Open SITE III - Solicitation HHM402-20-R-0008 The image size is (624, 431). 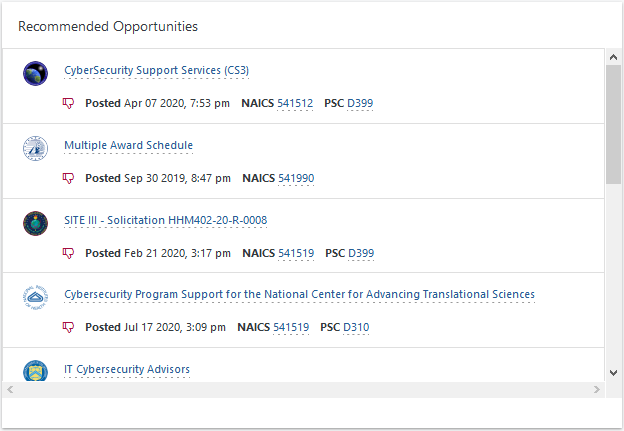click(165, 220)
